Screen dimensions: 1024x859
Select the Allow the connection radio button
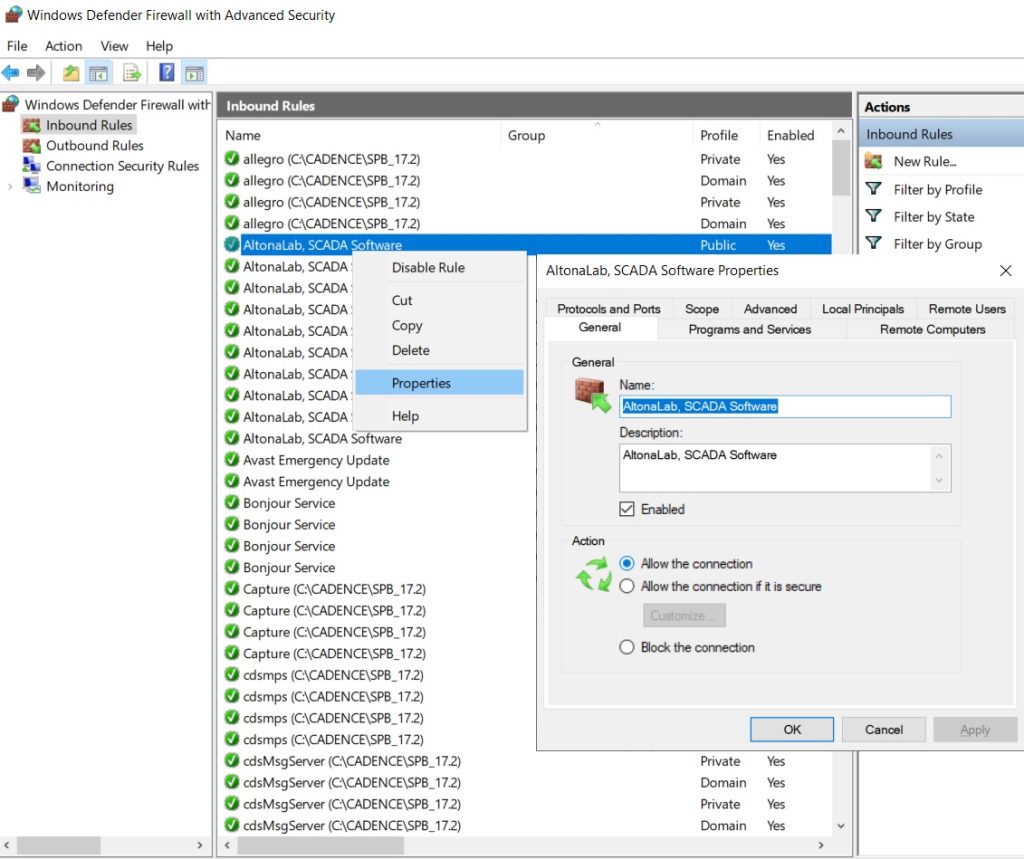[x=626, y=563]
